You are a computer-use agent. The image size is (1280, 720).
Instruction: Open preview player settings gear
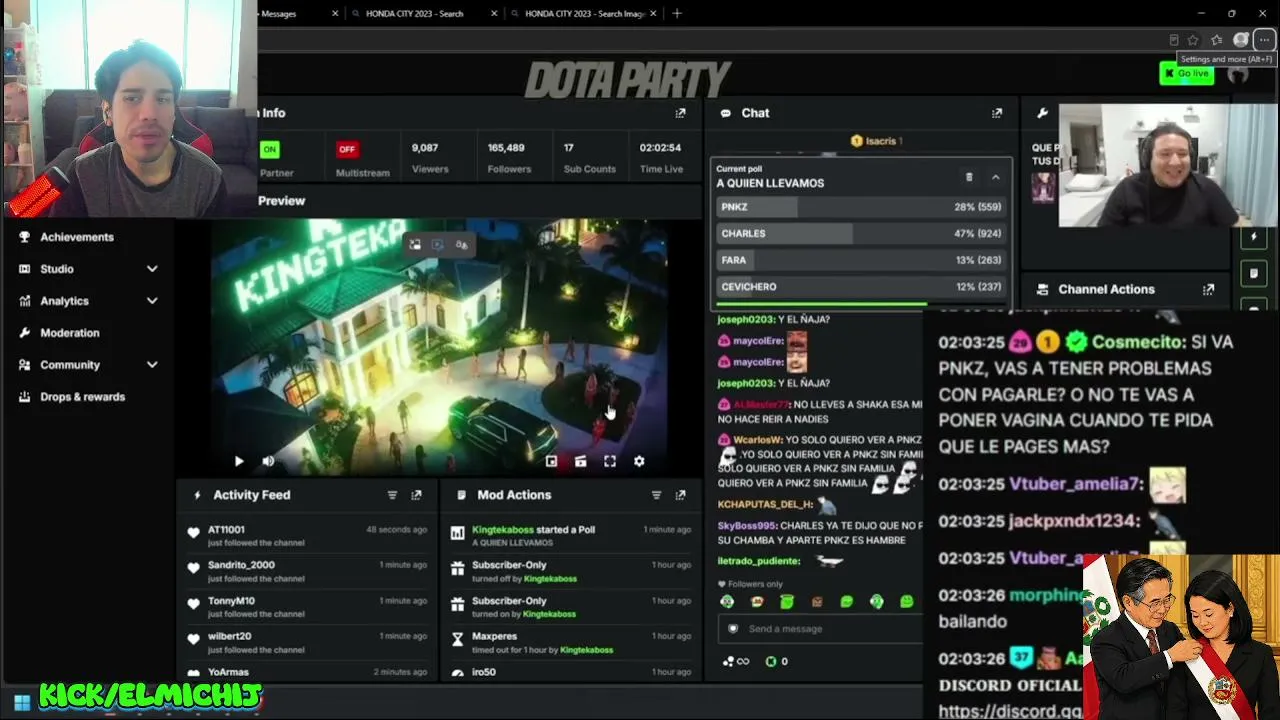click(x=639, y=461)
